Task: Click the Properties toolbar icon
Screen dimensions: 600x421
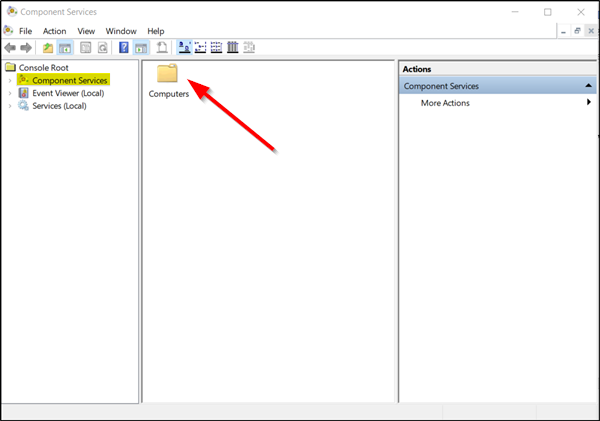Action: click(85, 48)
